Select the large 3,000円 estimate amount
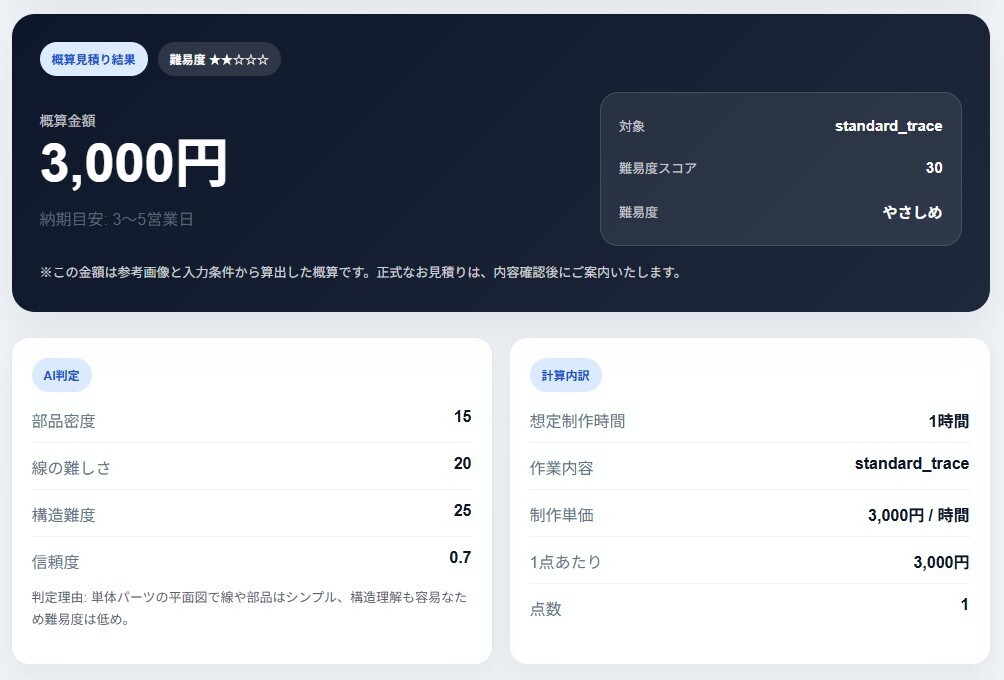1004x680 pixels. (x=134, y=163)
